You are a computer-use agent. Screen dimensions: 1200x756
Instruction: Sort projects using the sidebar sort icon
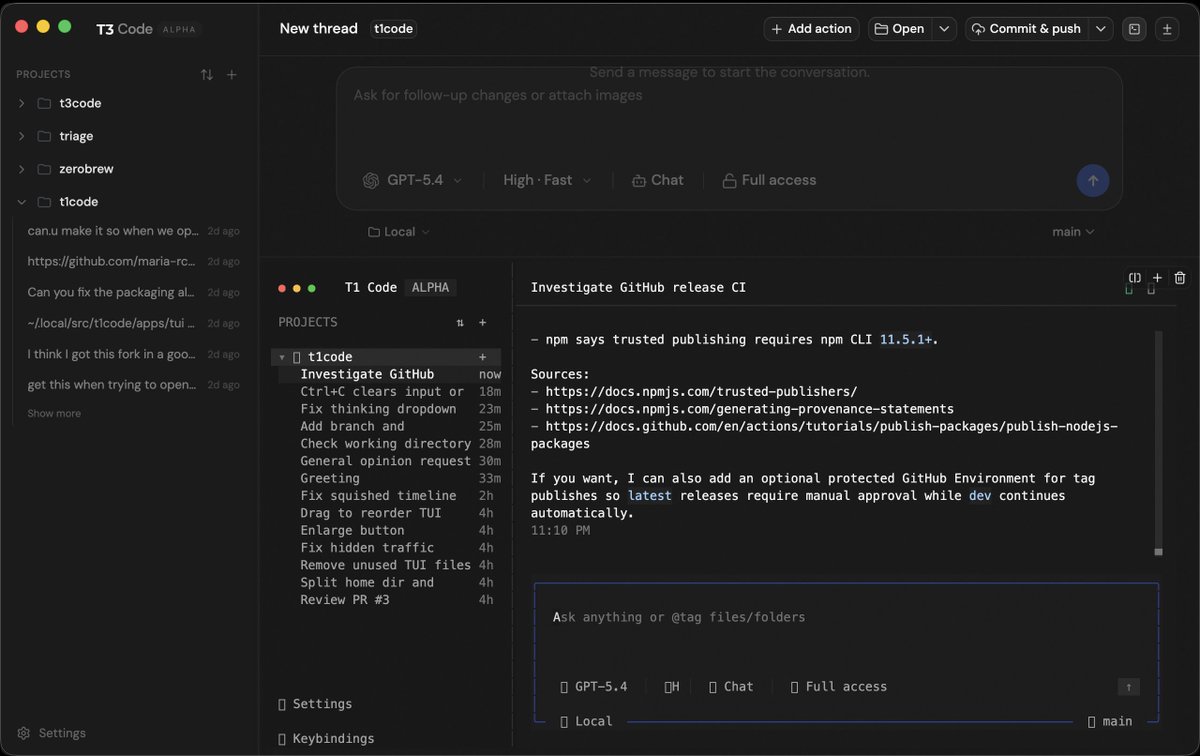point(207,74)
